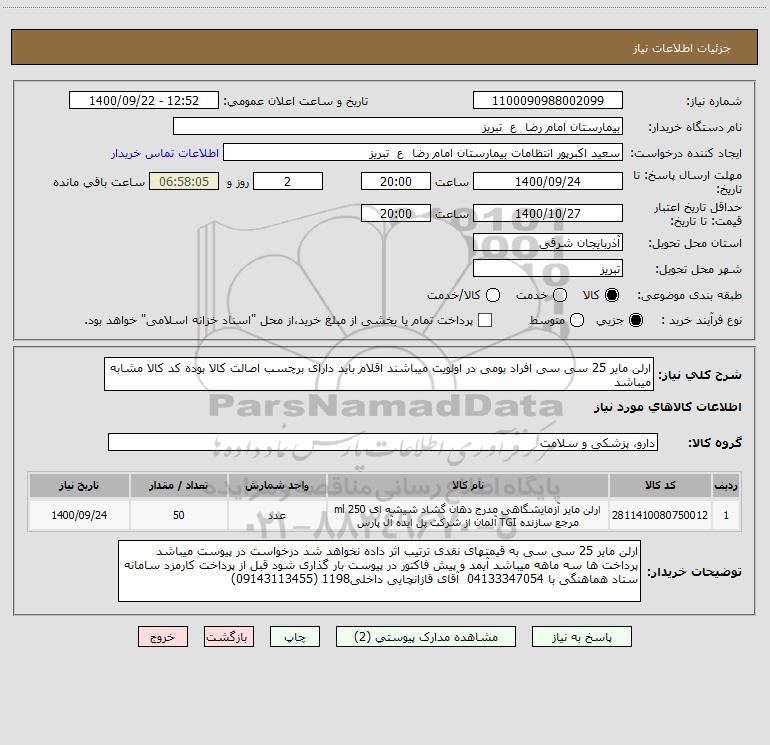Click the جزئیات اطلاعات نیاز page header
The image size is (770, 745).
tap(681, 48)
